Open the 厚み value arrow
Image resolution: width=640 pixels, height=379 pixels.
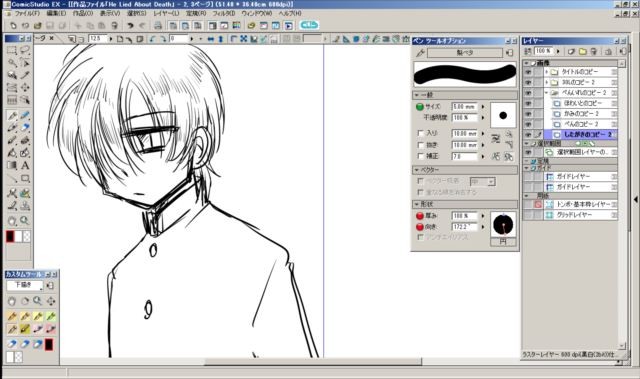coord(483,215)
